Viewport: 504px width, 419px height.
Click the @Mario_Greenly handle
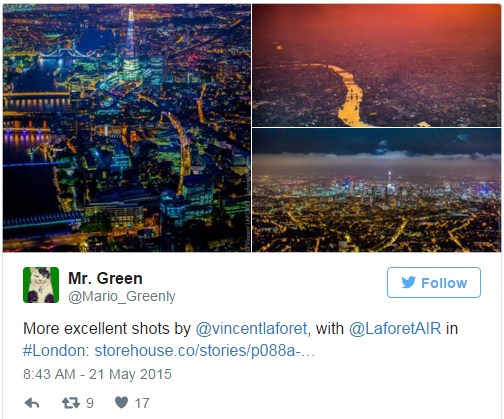click(122, 296)
